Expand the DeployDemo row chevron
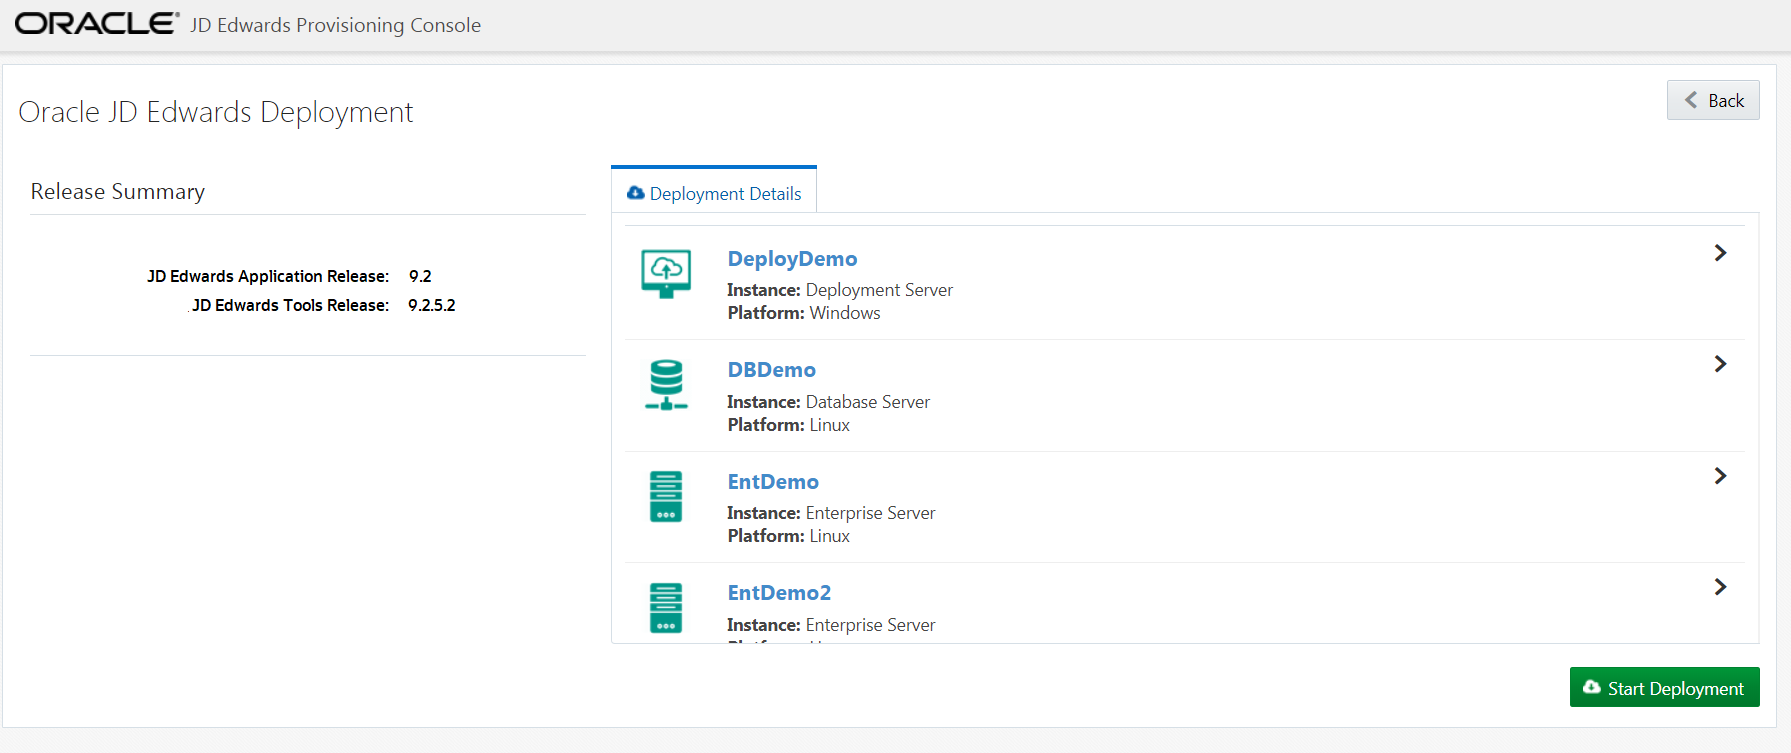The image size is (1791, 753). pyautogui.click(x=1720, y=253)
